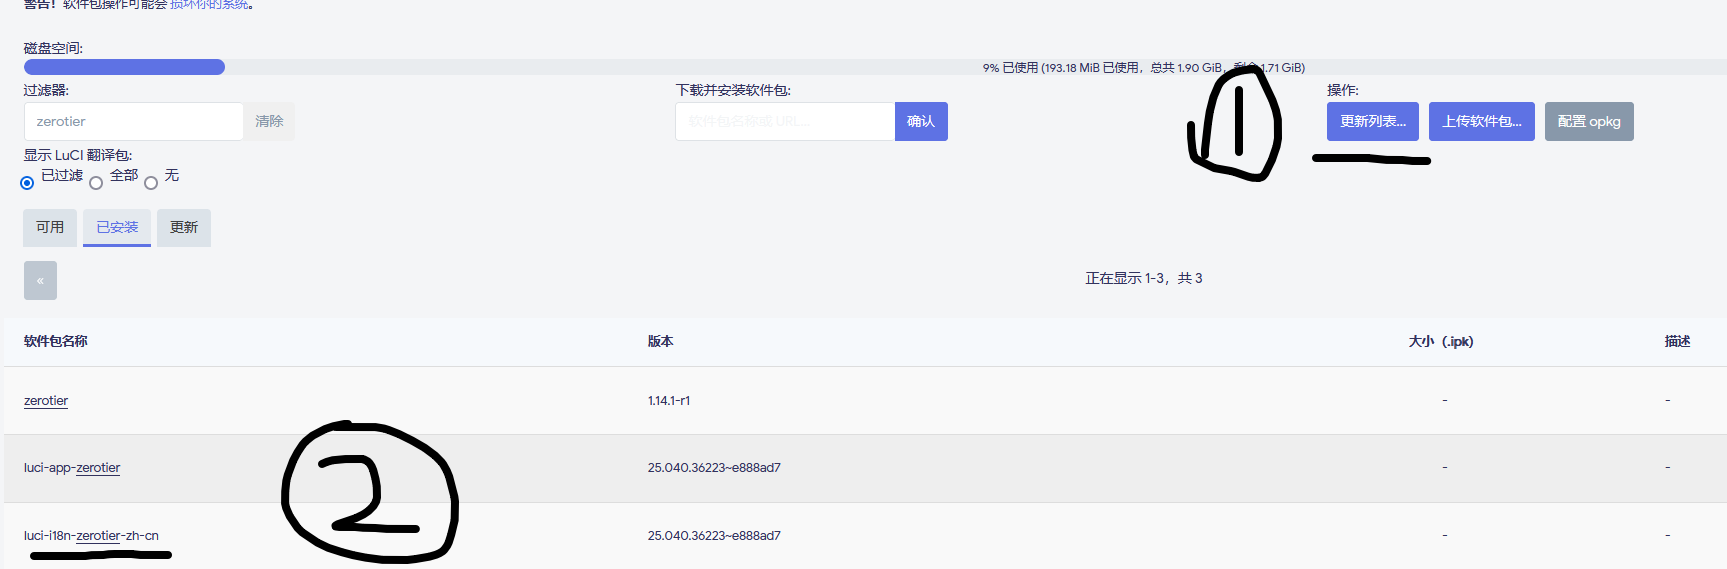
Task: Clear the filter with 清除 button
Action: (x=269, y=121)
